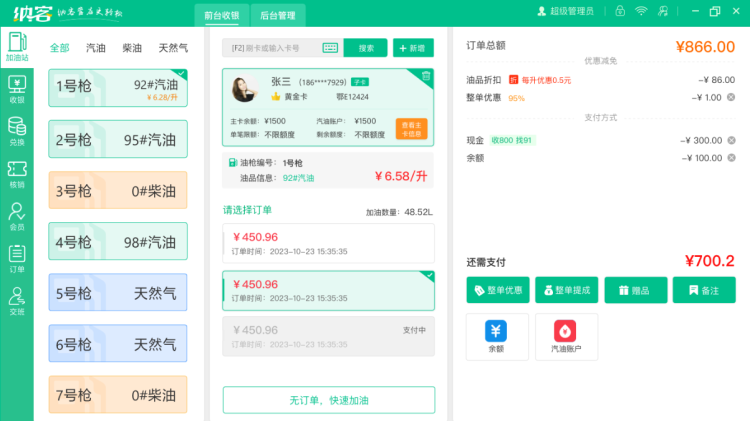Open the 收银 cashier sidebar icon
The width and height of the screenshot is (750, 421).
(16, 89)
